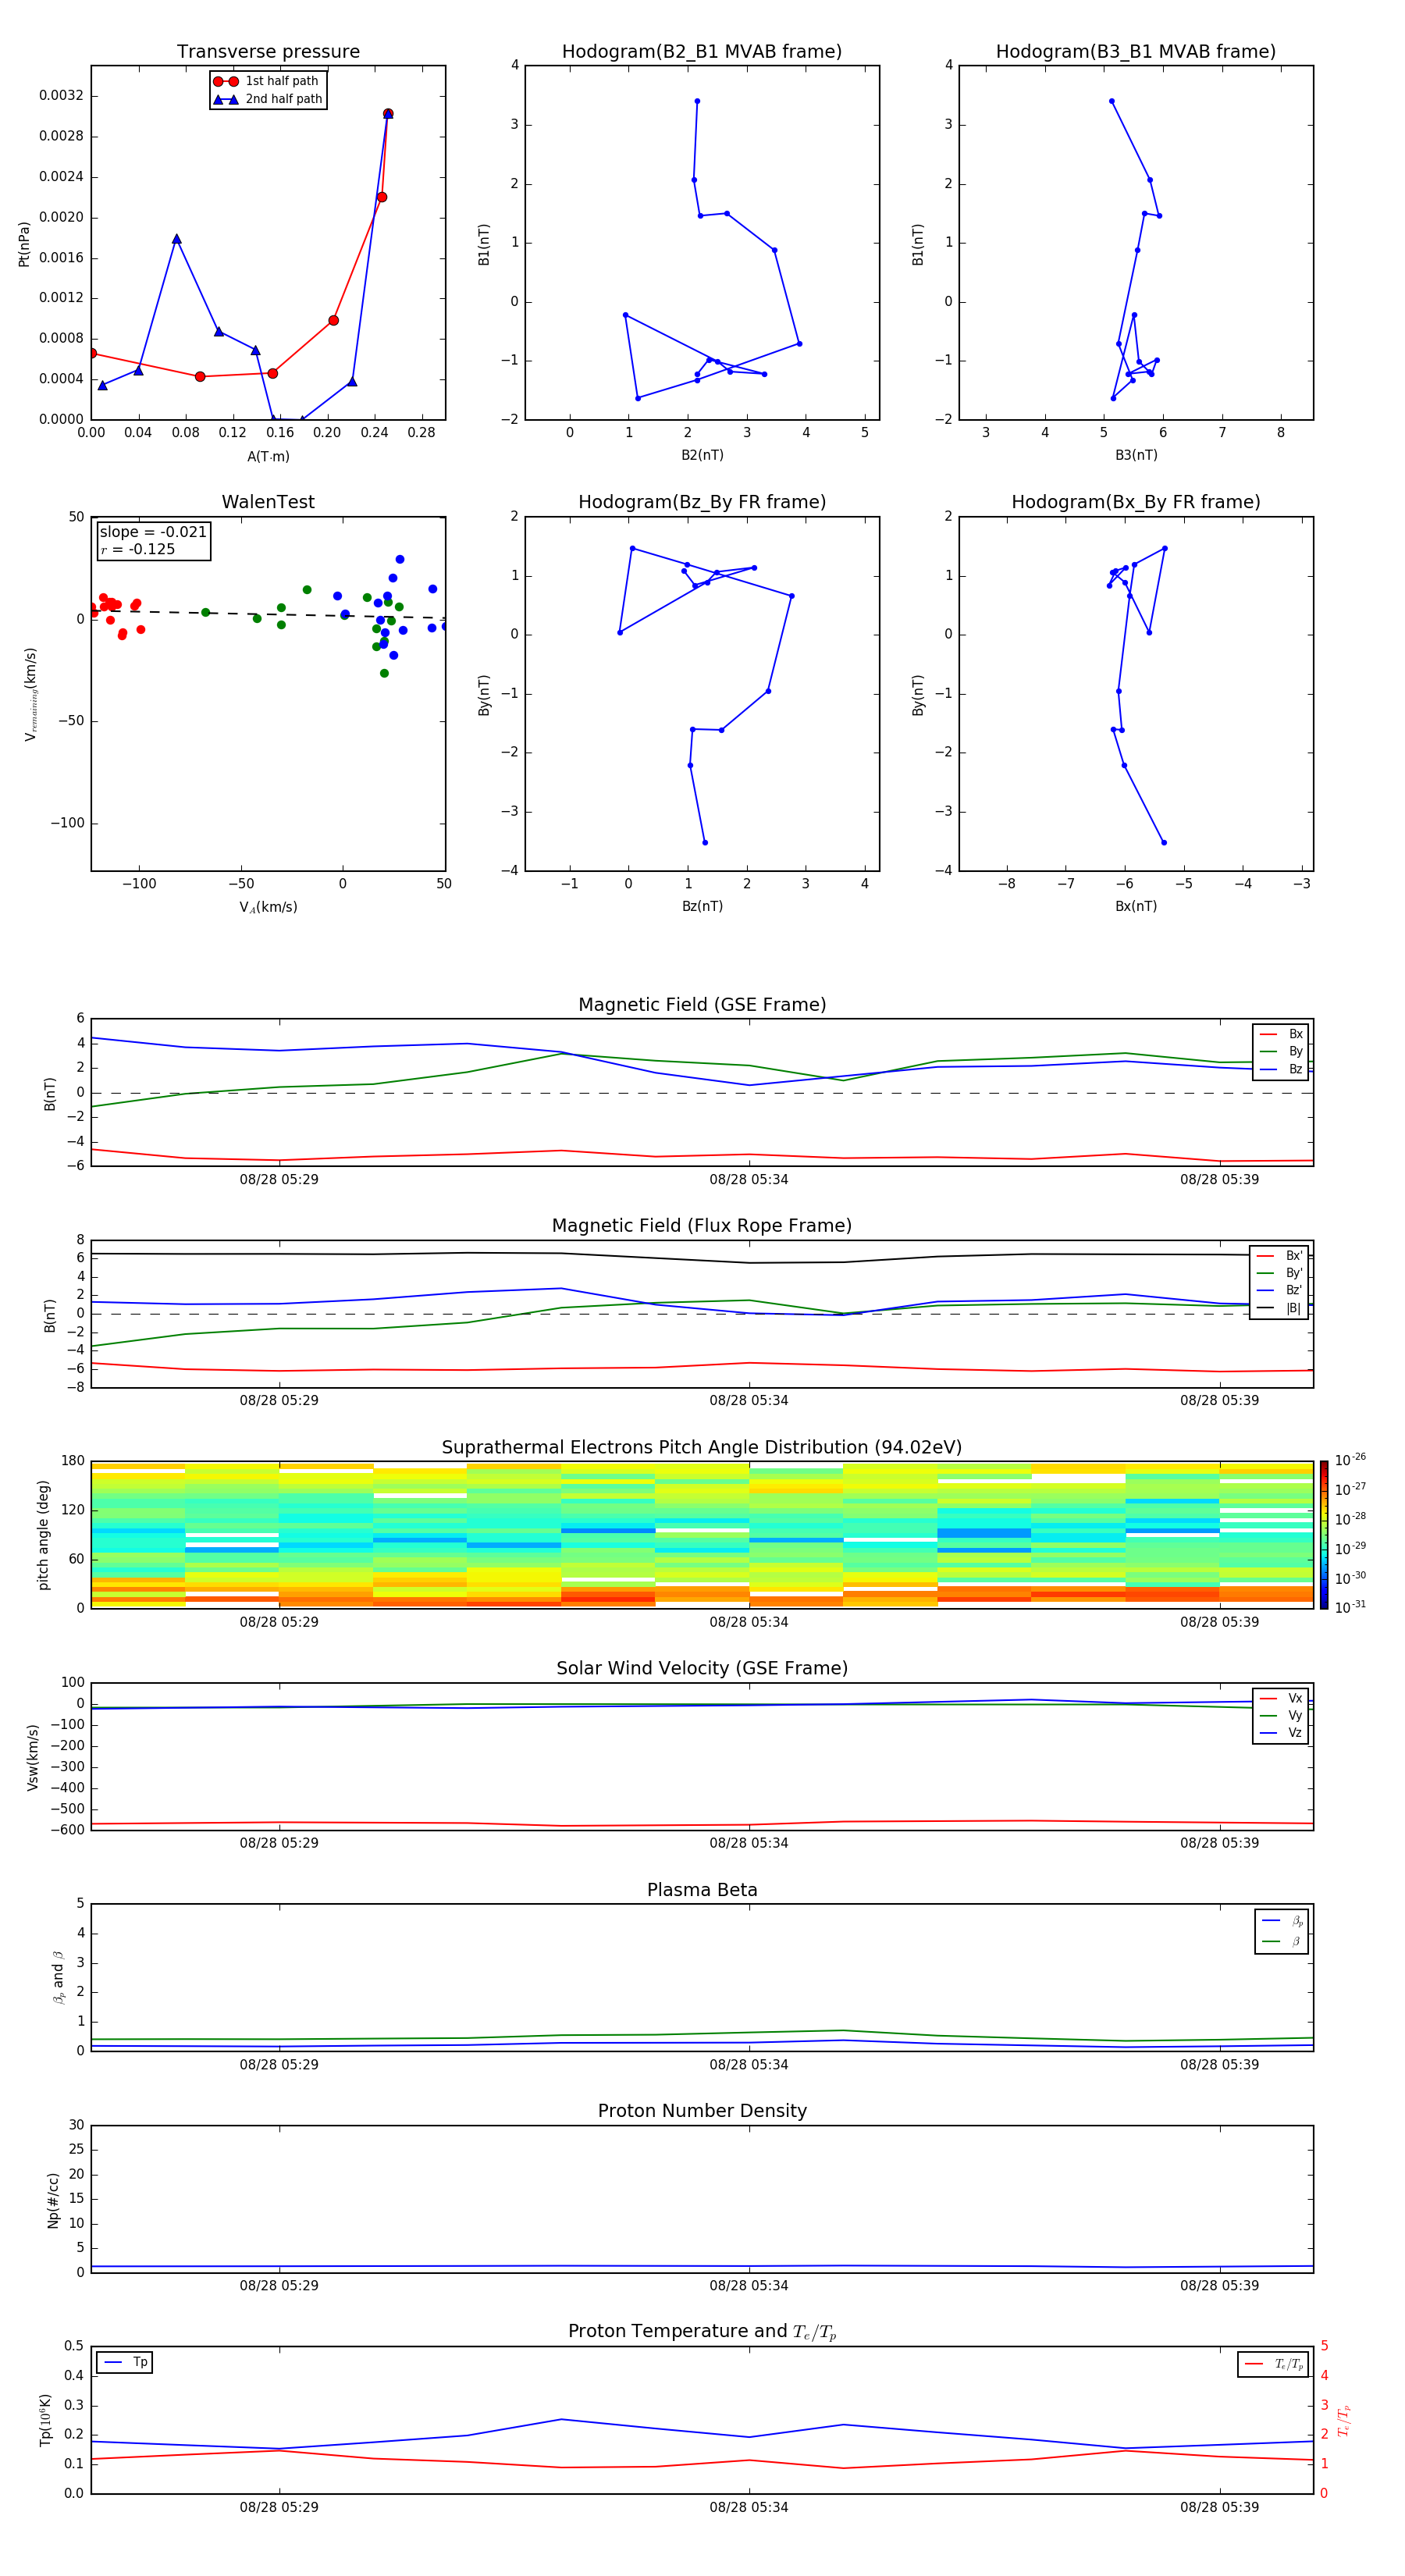Click the 'pitch angle (deg)' axis label

click(43, 1534)
